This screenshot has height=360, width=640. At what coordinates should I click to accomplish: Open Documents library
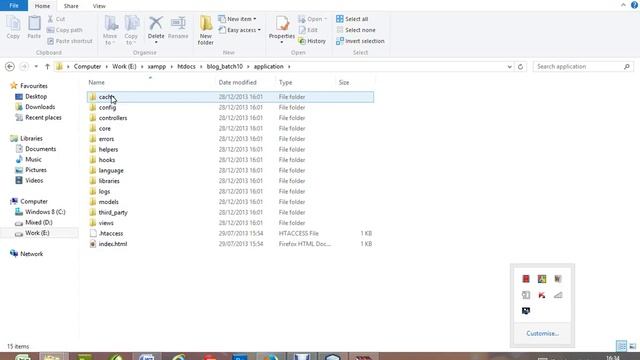pos(40,149)
